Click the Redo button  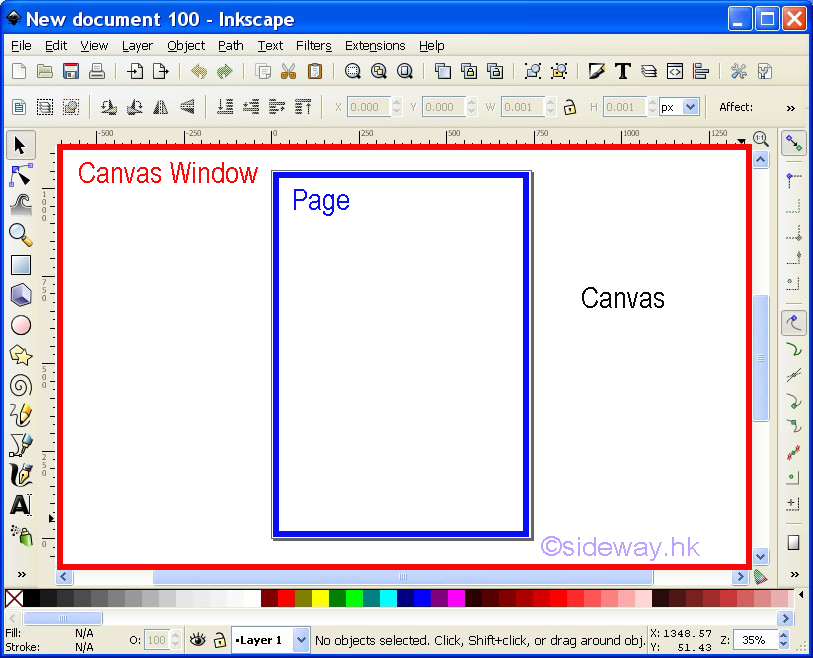tap(224, 71)
